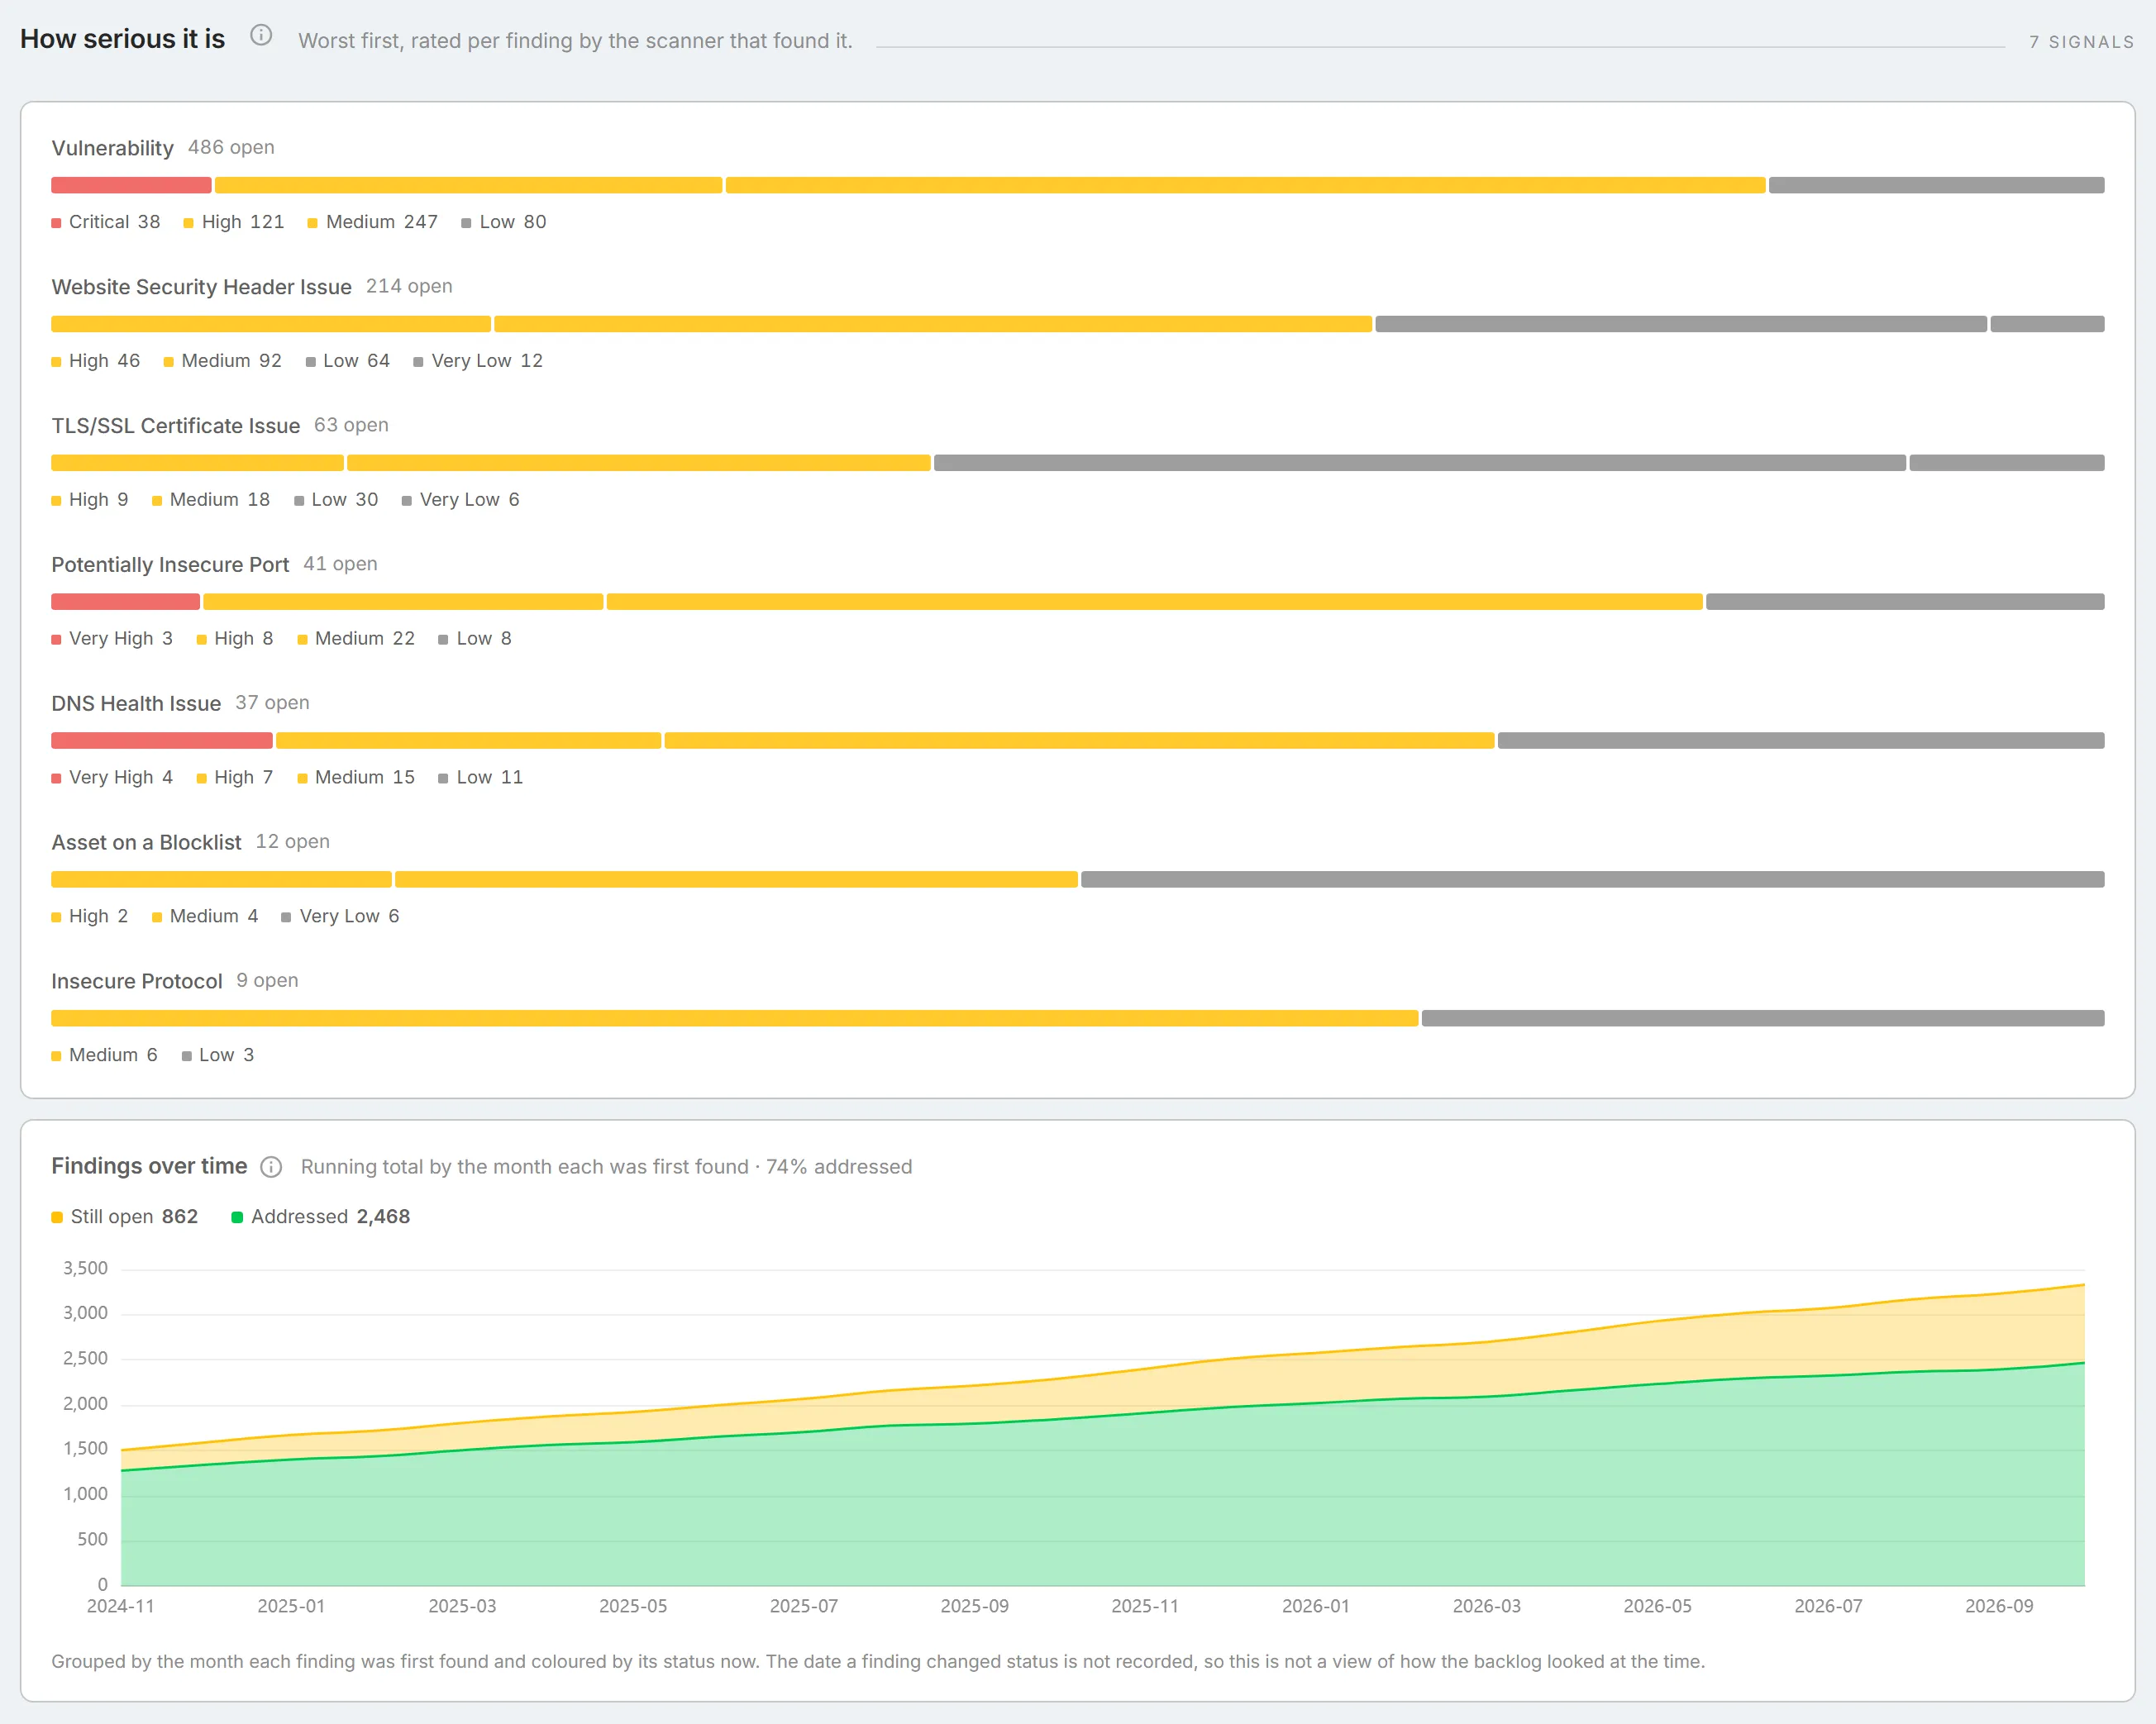The image size is (2156, 1724).
Task: Click the DNS Health Issue heading
Action: point(136,704)
